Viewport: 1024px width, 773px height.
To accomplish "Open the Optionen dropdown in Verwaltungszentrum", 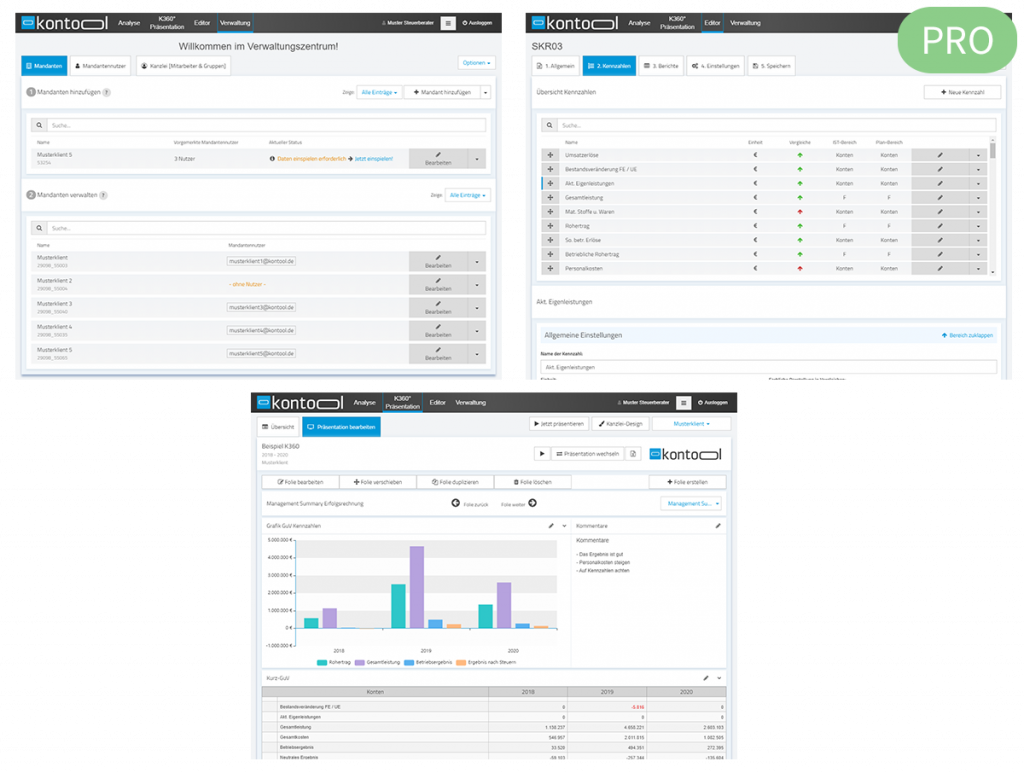I will [475, 62].
